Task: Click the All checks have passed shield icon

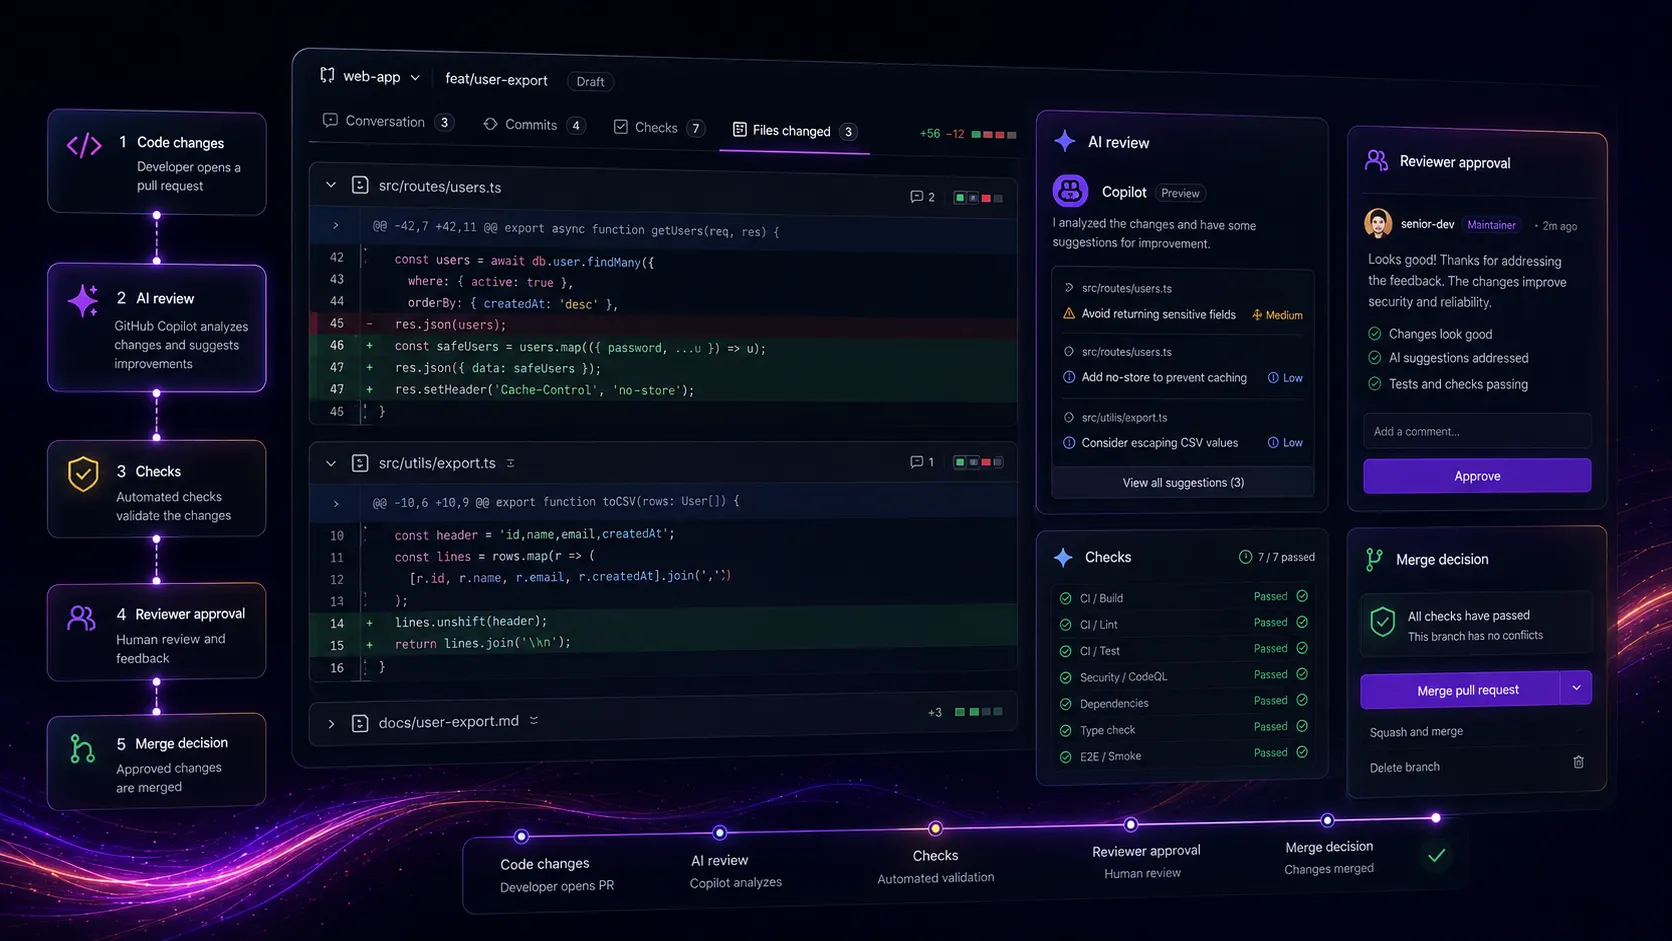Action: coord(1382,622)
